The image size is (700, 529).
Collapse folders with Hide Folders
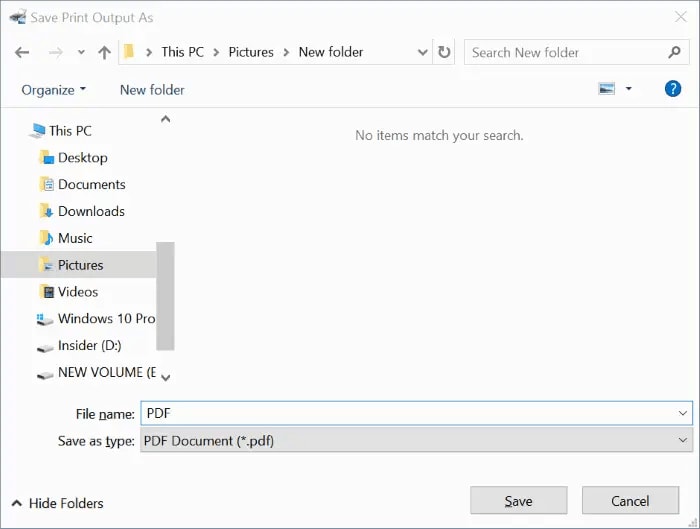click(57, 503)
